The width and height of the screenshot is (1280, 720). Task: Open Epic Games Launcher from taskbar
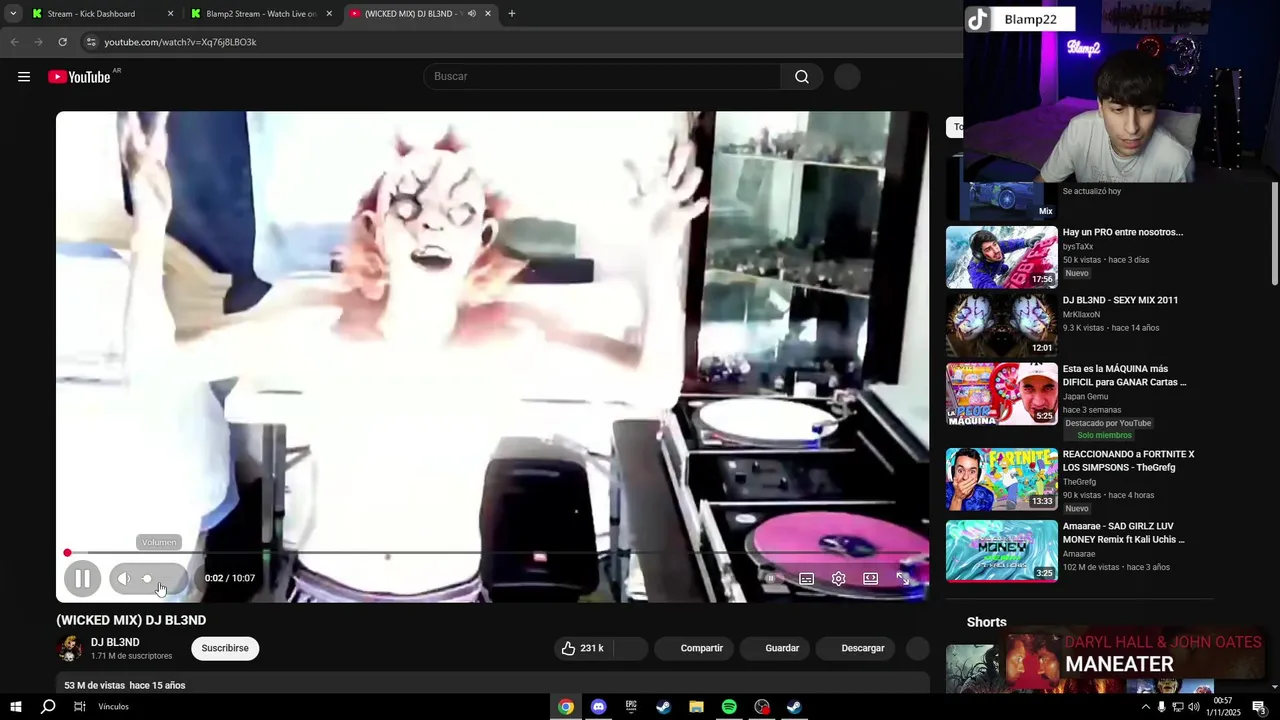coord(631,706)
